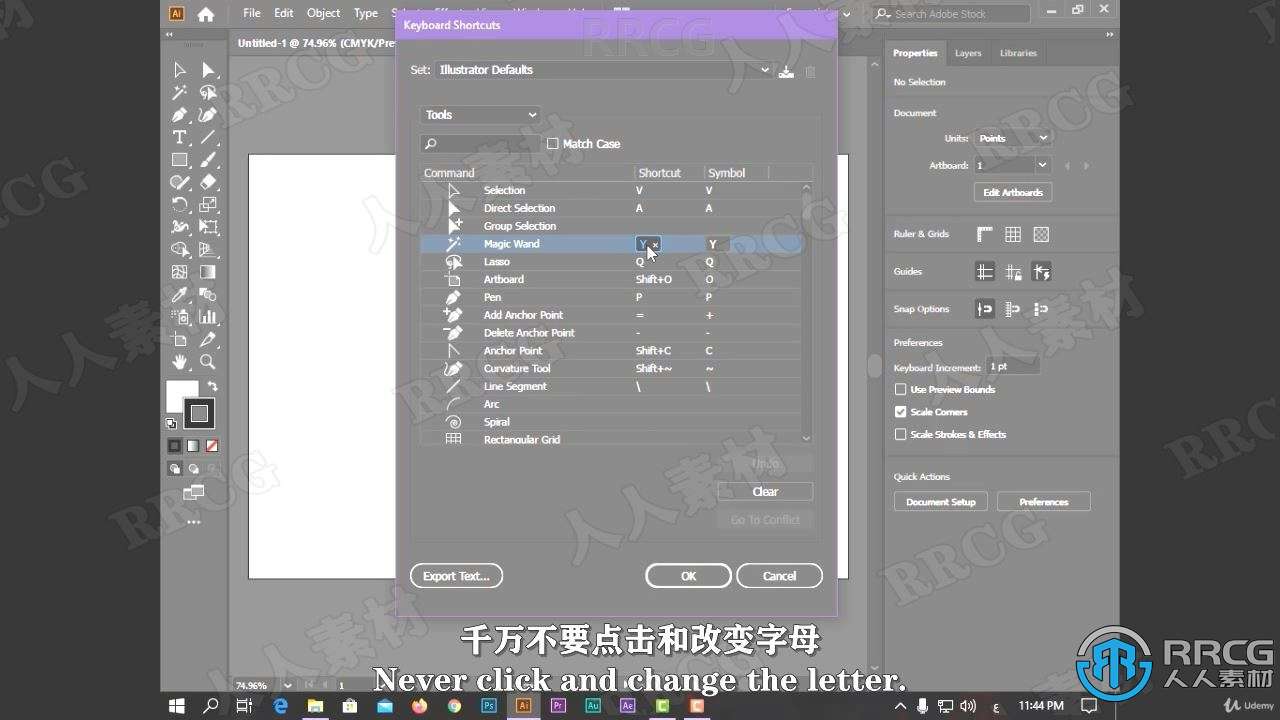Click OK in Keyboard Shortcuts dialog

688,576
